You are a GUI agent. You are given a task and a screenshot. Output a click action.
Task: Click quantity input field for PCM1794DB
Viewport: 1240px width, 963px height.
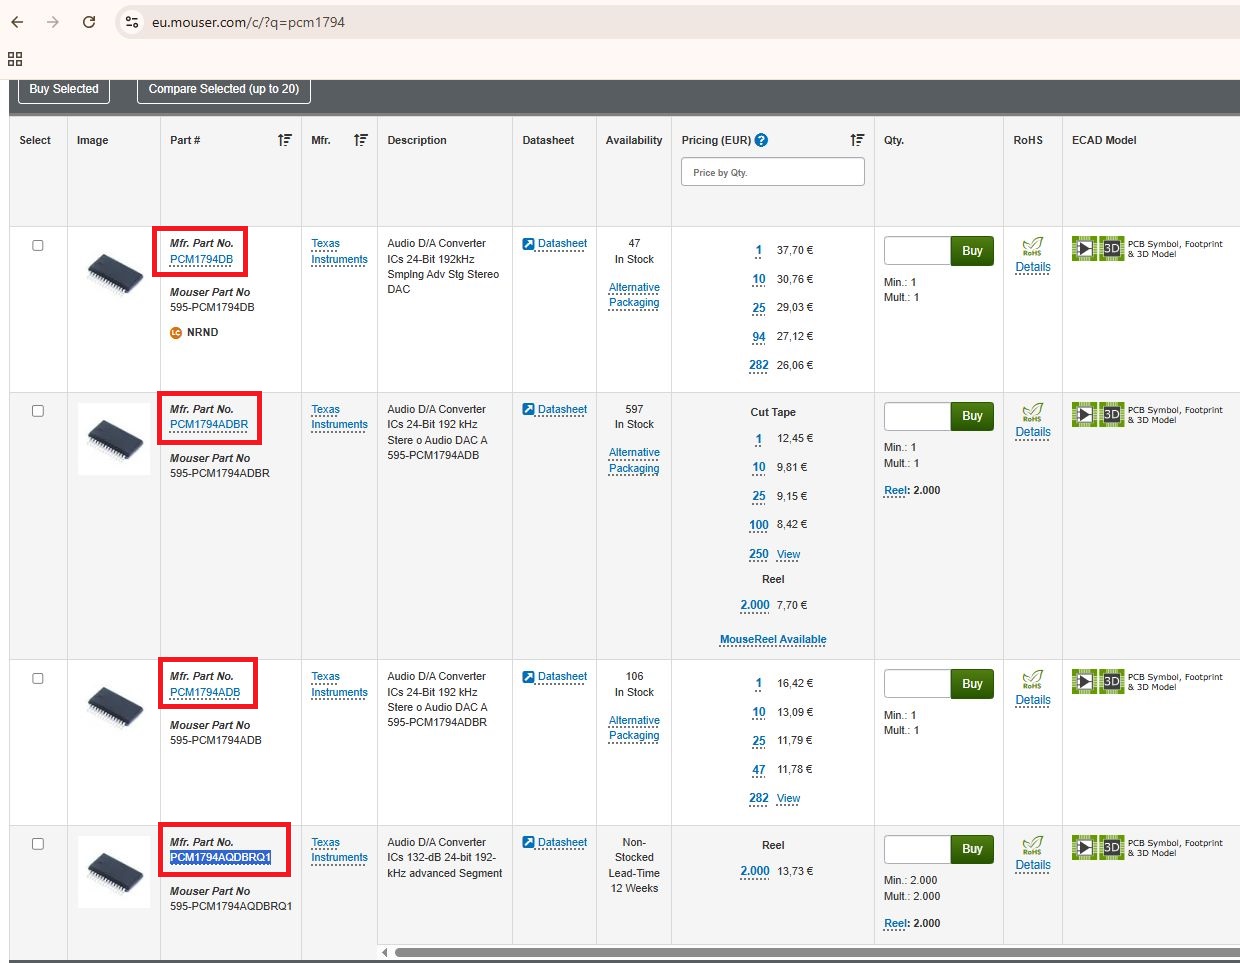pos(917,251)
